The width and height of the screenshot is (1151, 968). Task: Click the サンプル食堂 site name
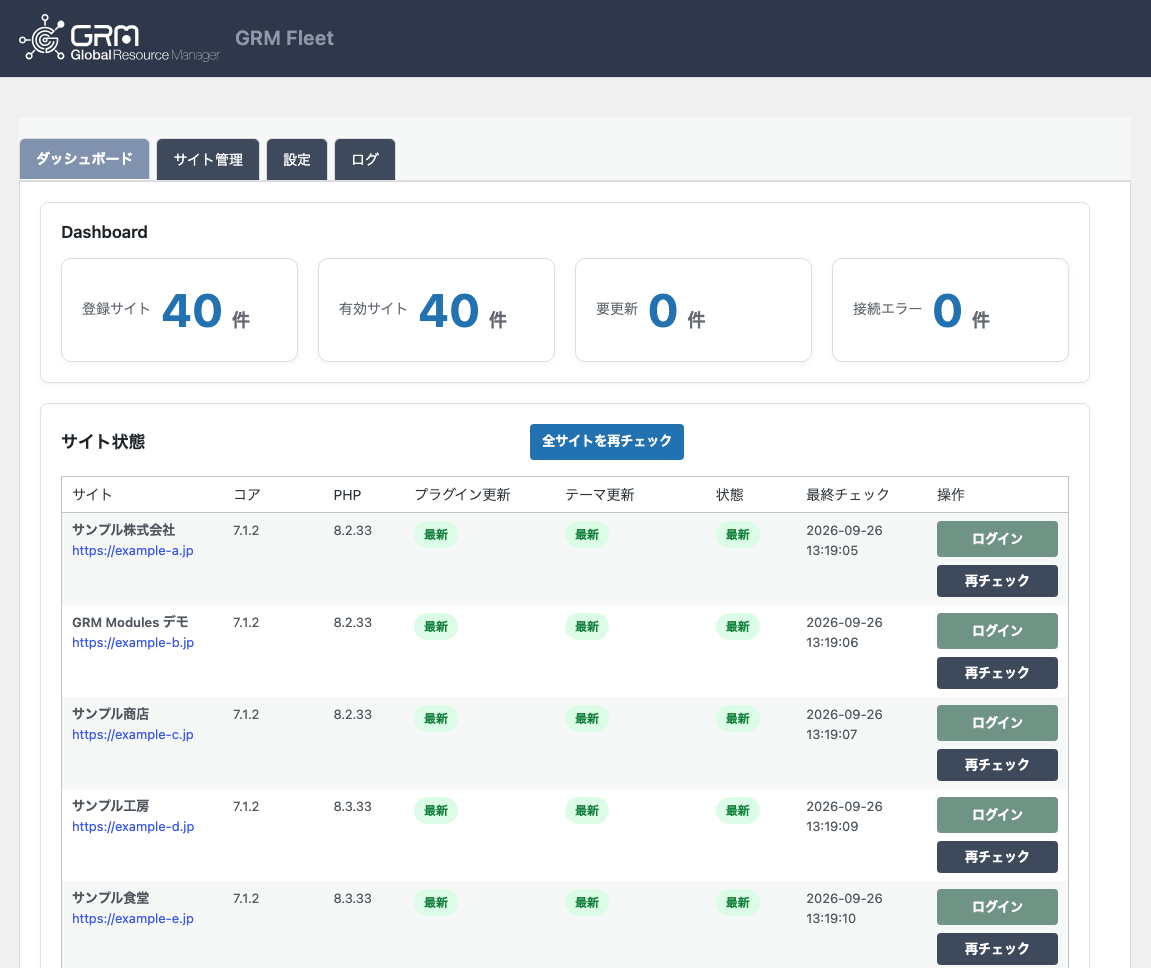[x=110, y=898]
